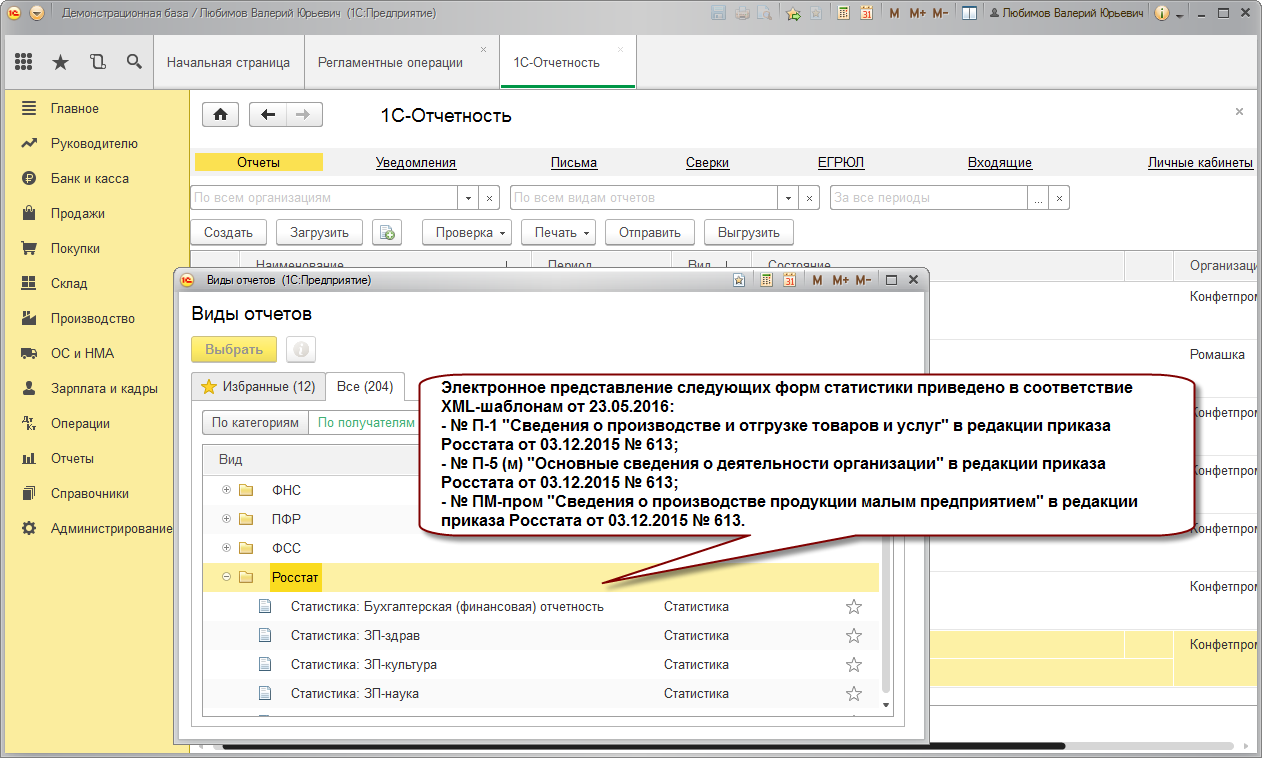The image size is (1262, 758).
Task: Open the Favorites star icon
Action: point(60,62)
